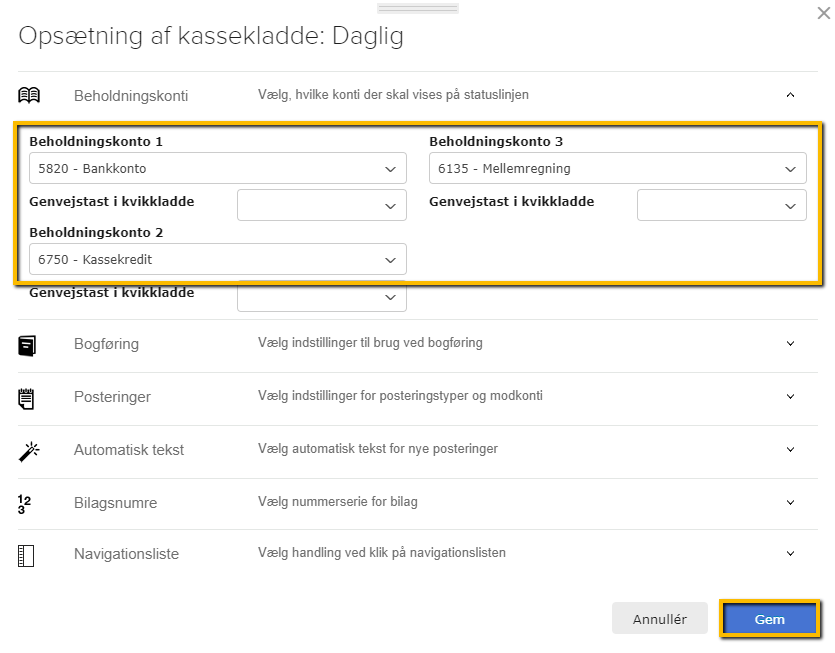Click the Posteringer notepad icon
This screenshot has height=653, width=835.
pyautogui.click(x=30, y=397)
